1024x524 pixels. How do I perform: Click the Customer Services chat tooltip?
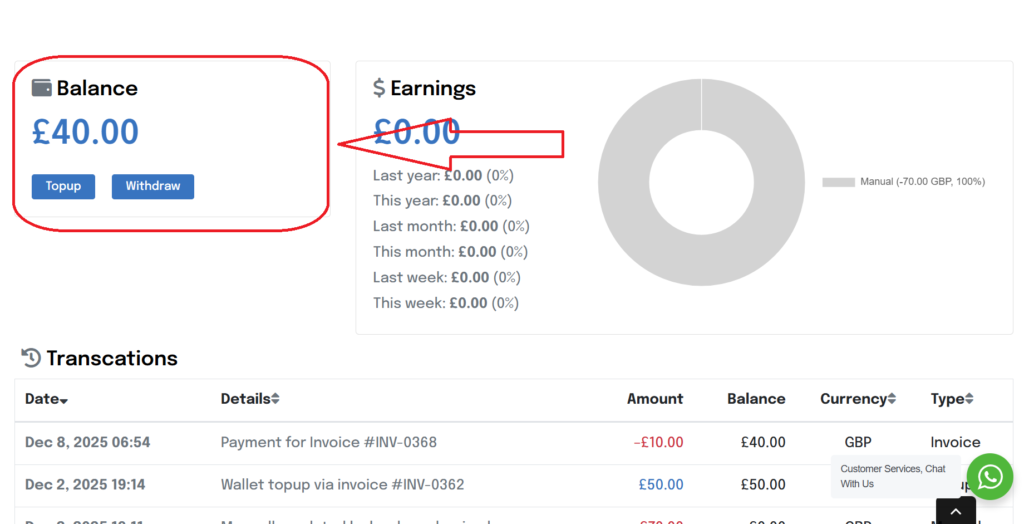894,476
